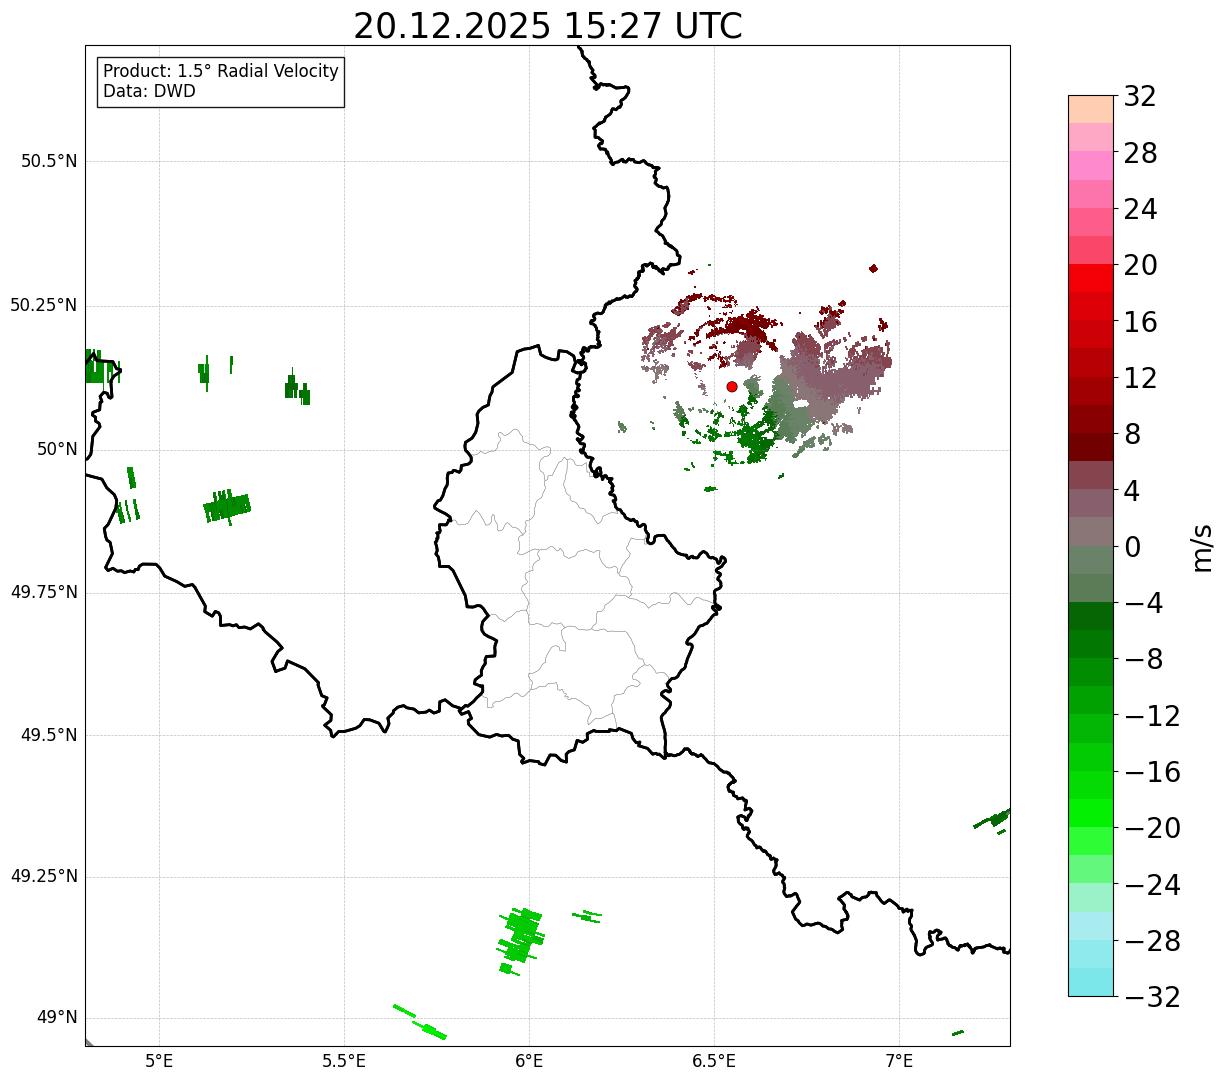Viewport: 1225px width, 1081px height.
Task: Click the bright green colorbar swatch above −20
Action: point(1091,813)
